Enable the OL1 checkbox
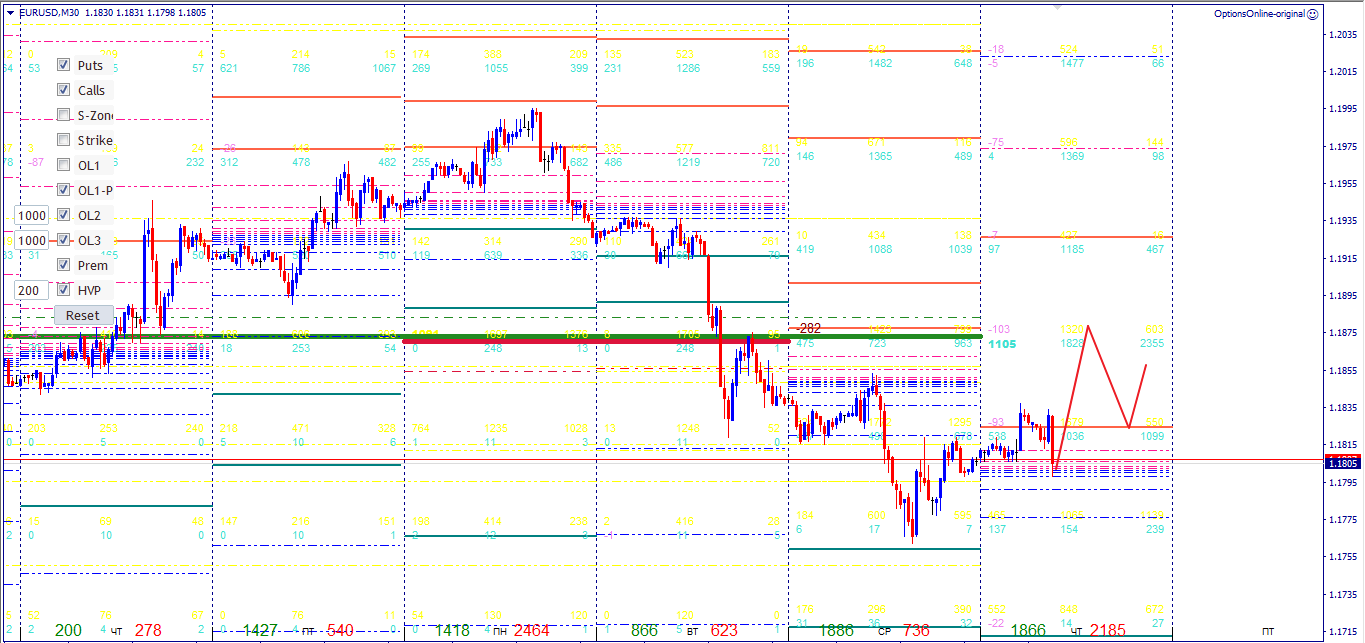Screen dimensions: 1365x643 pos(64,165)
